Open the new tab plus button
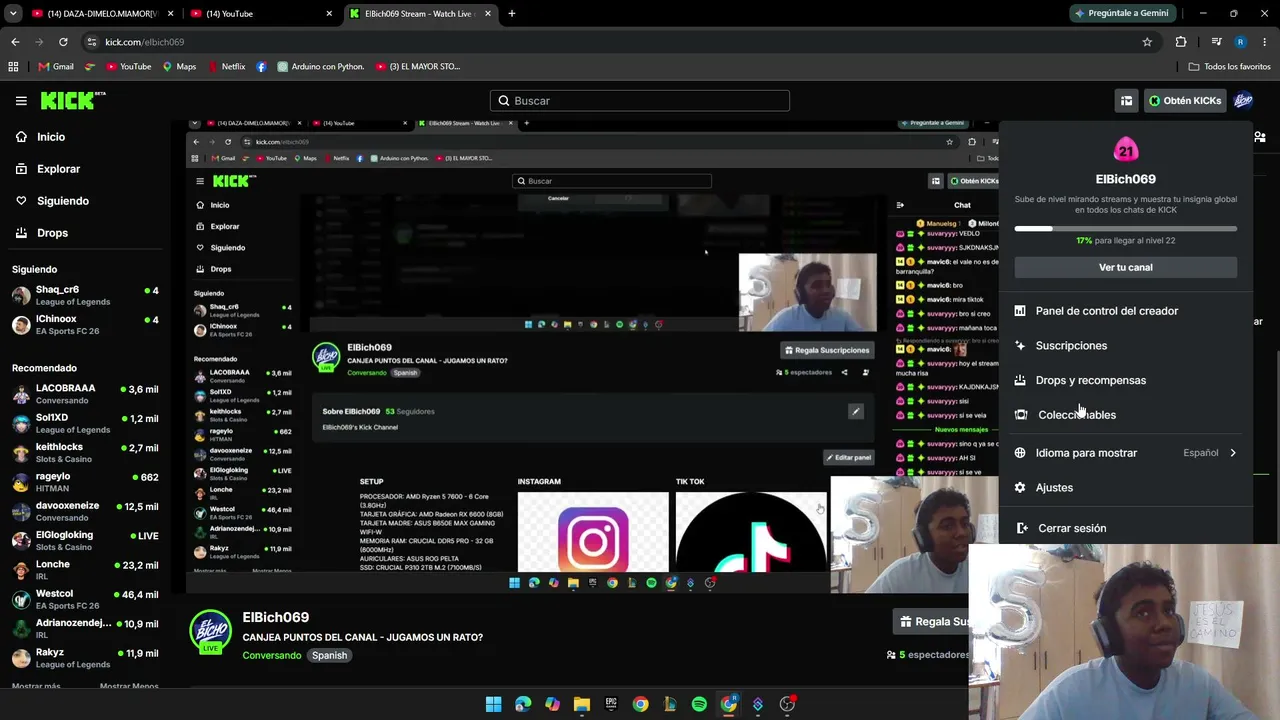The height and width of the screenshot is (720, 1280). [512, 14]
